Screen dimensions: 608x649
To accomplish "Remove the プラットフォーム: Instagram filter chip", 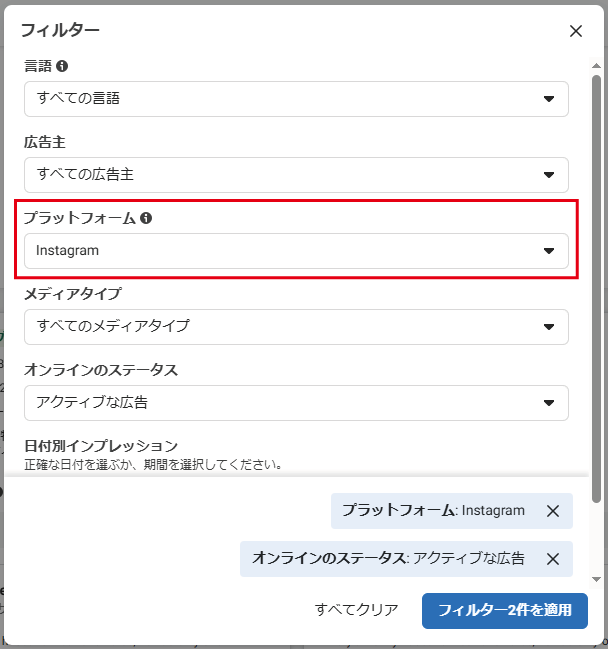I will [553, 511].
